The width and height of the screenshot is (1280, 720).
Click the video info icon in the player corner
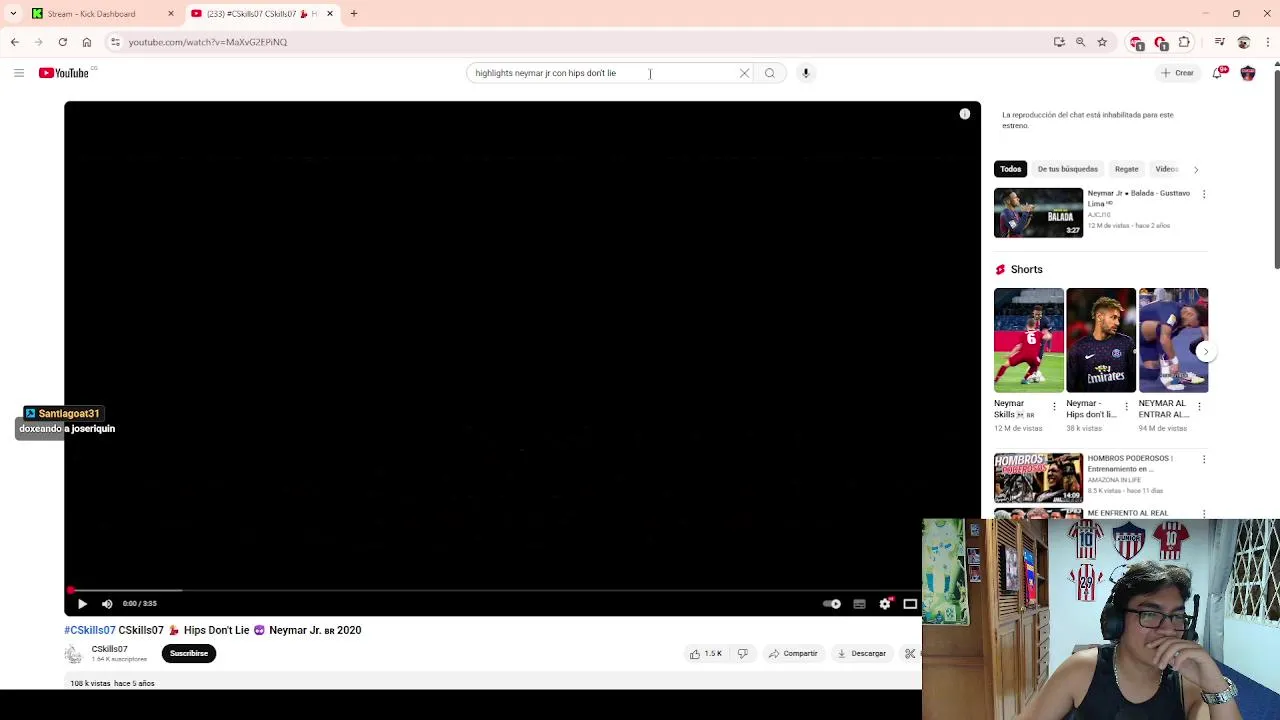tap(965, 114)
